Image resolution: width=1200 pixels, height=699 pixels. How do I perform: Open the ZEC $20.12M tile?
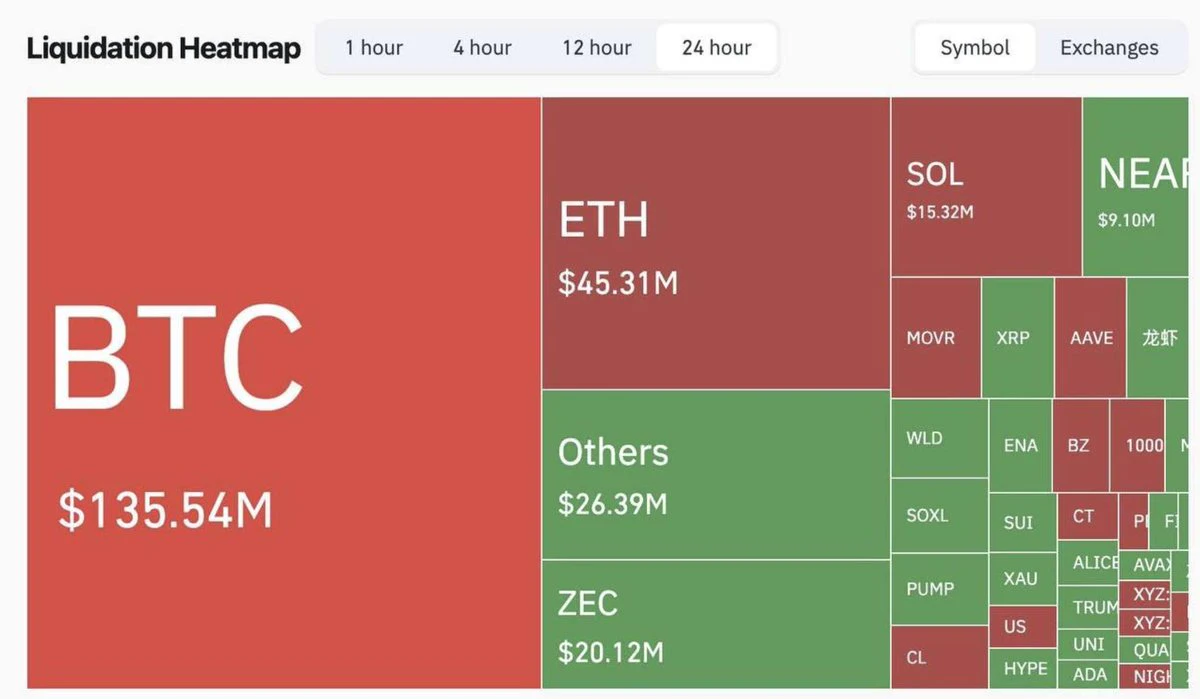pos(716,624)
